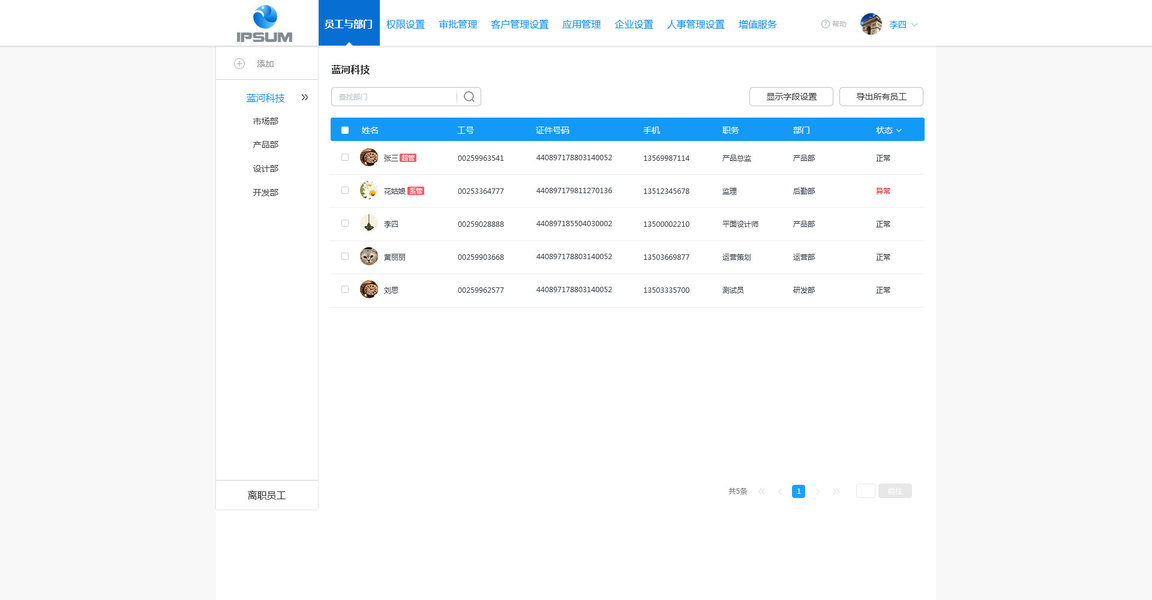Switch to the 应用管理 tab
1152x600 pixels.
[581, 24]
